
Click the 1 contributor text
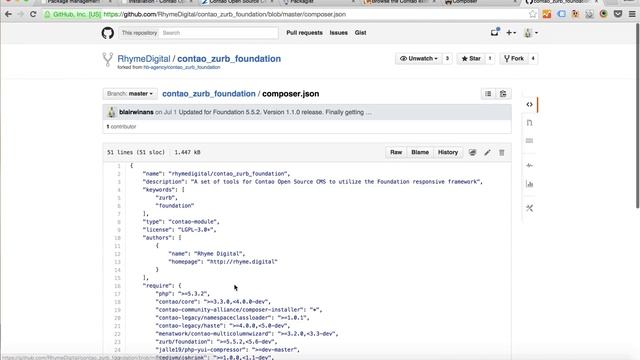click(x=121, y=127)
